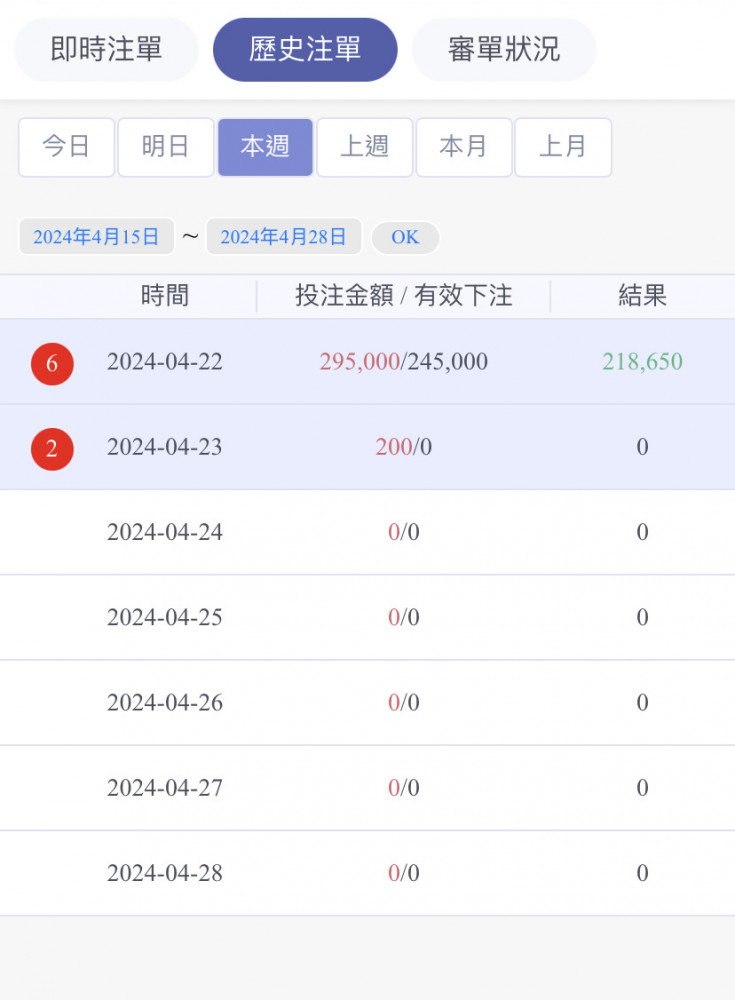Screen dimensions: 735x1000
Task: Open the 2024-04-22 bet record row
Action: tap(368, 362)
